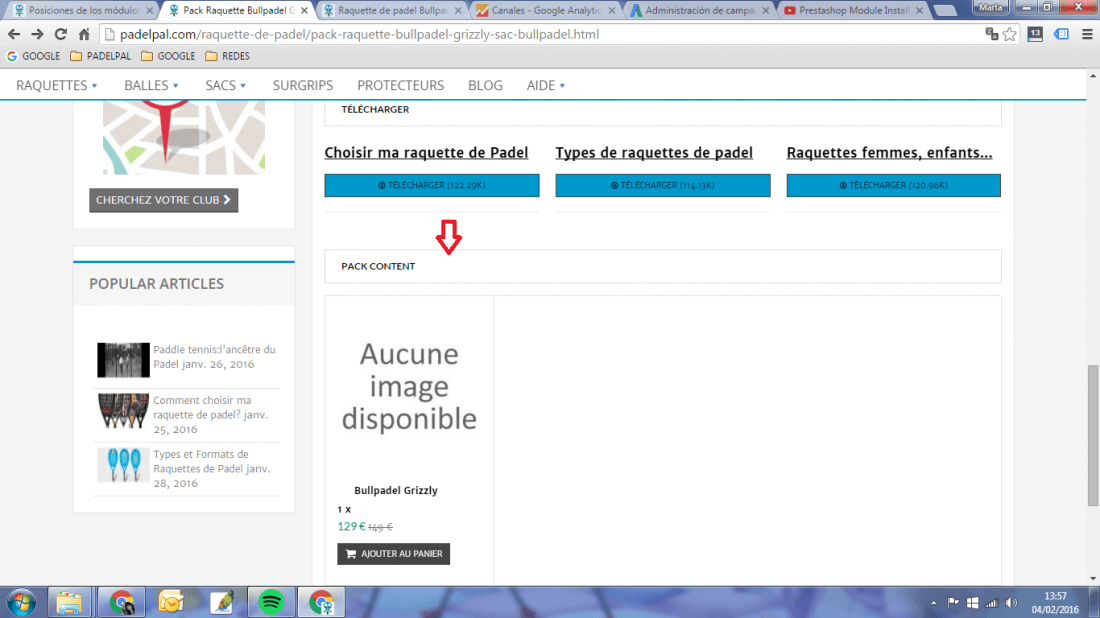Close the Pack Raquette Bullpadel tab
Screen dimensions: 1100x618
point(304,11)
